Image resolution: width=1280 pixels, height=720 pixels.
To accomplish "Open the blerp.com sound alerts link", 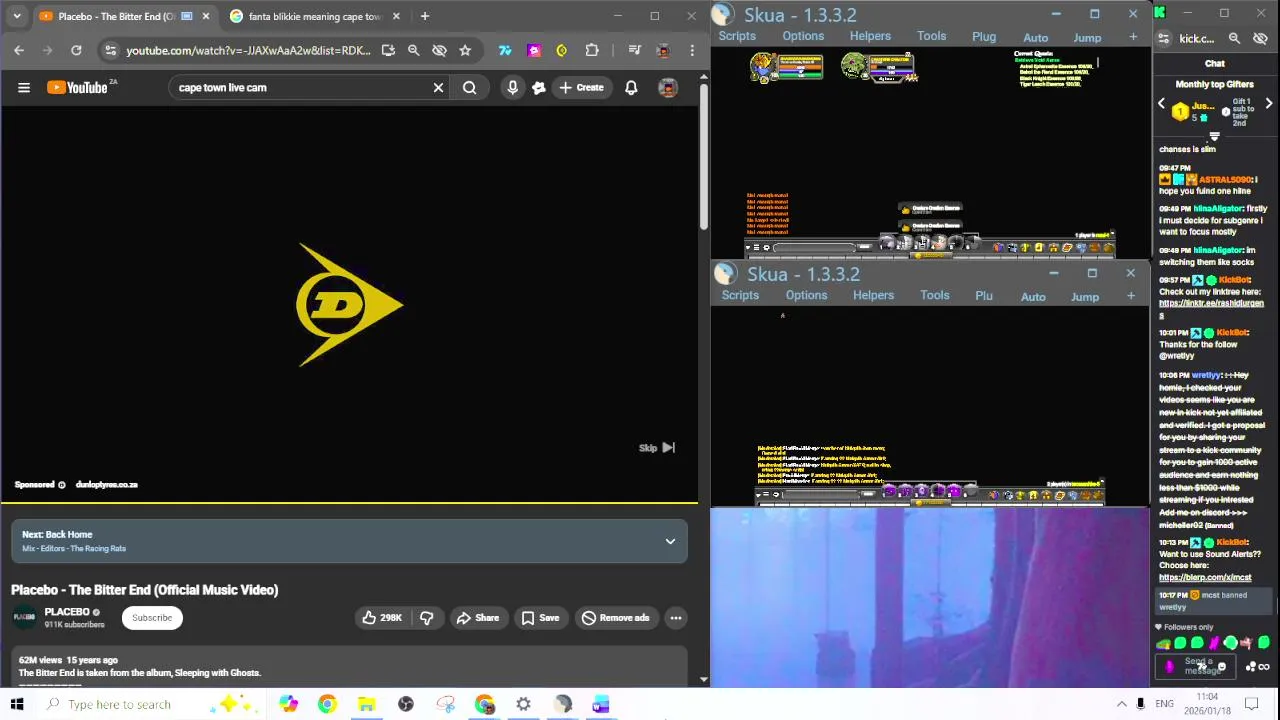I will [x=1205, y=578].
